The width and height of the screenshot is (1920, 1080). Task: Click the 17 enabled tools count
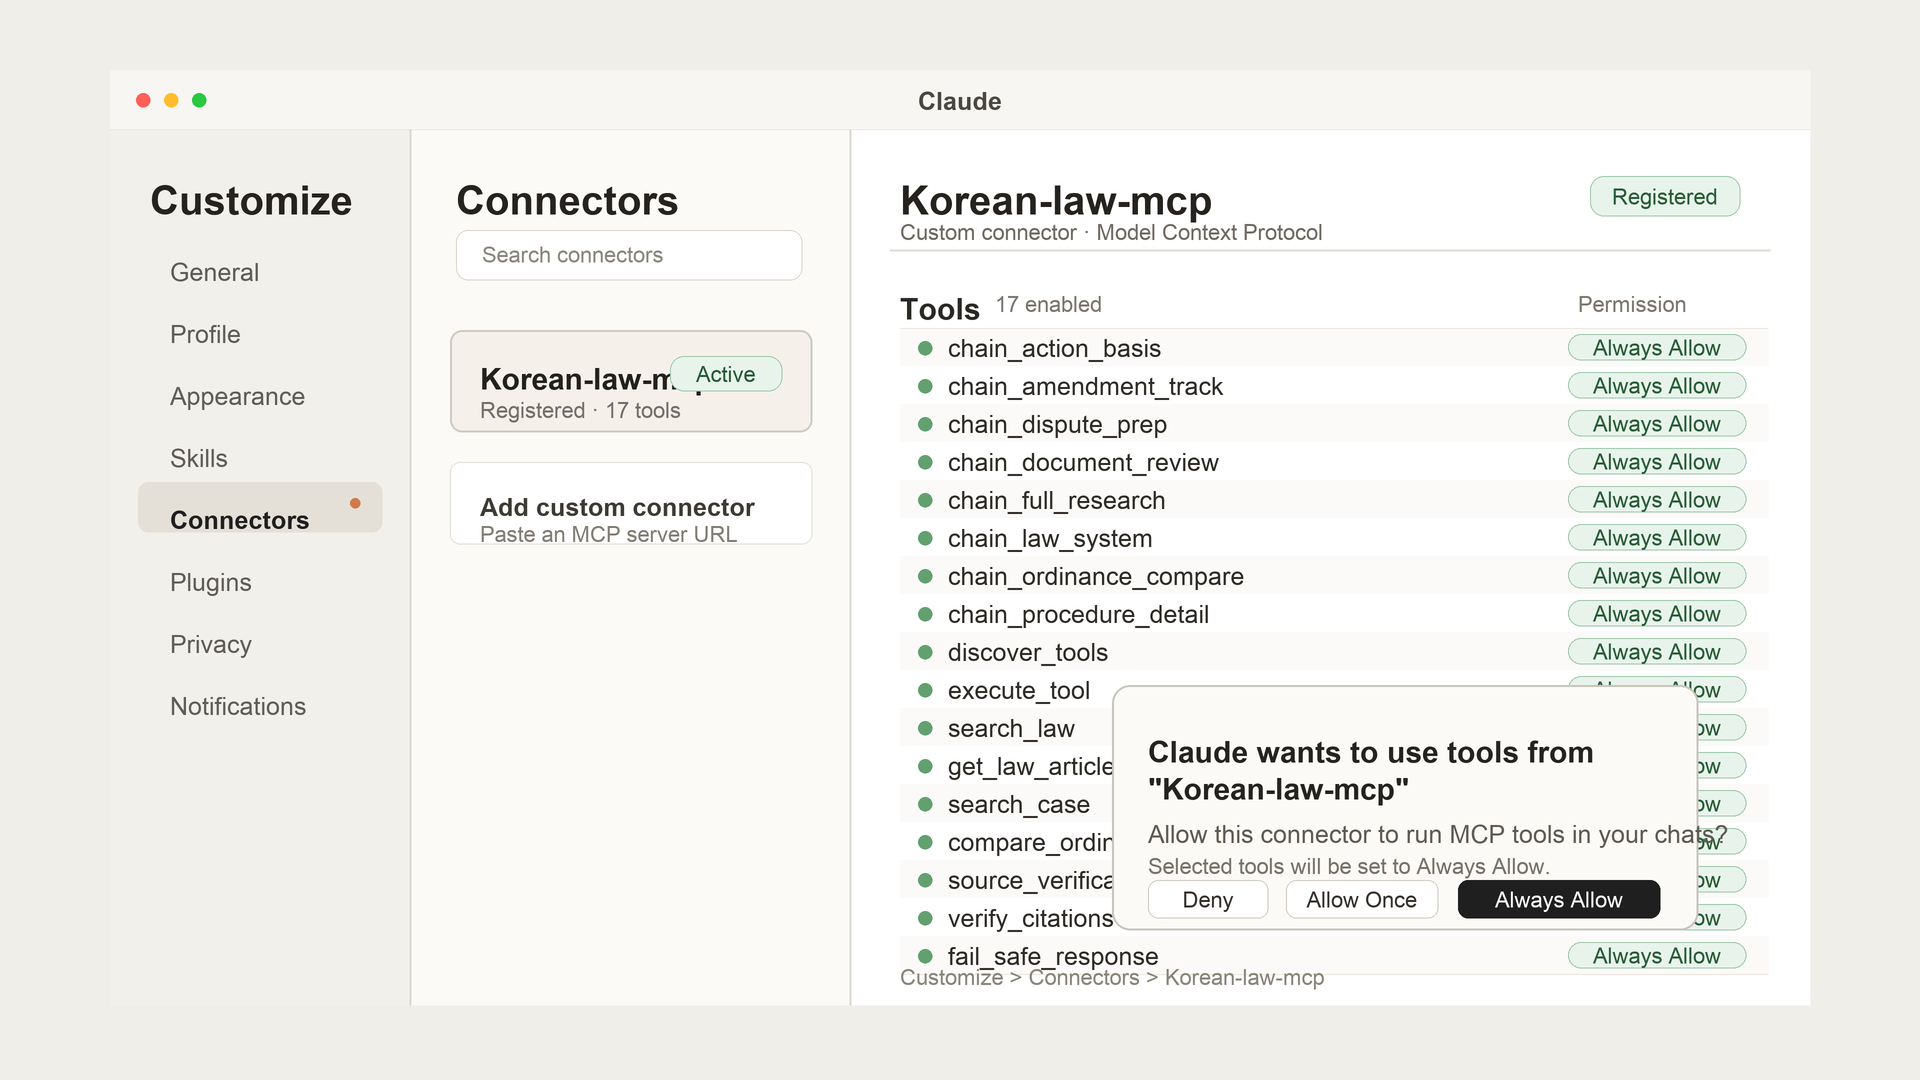[x=1049, y=304]
